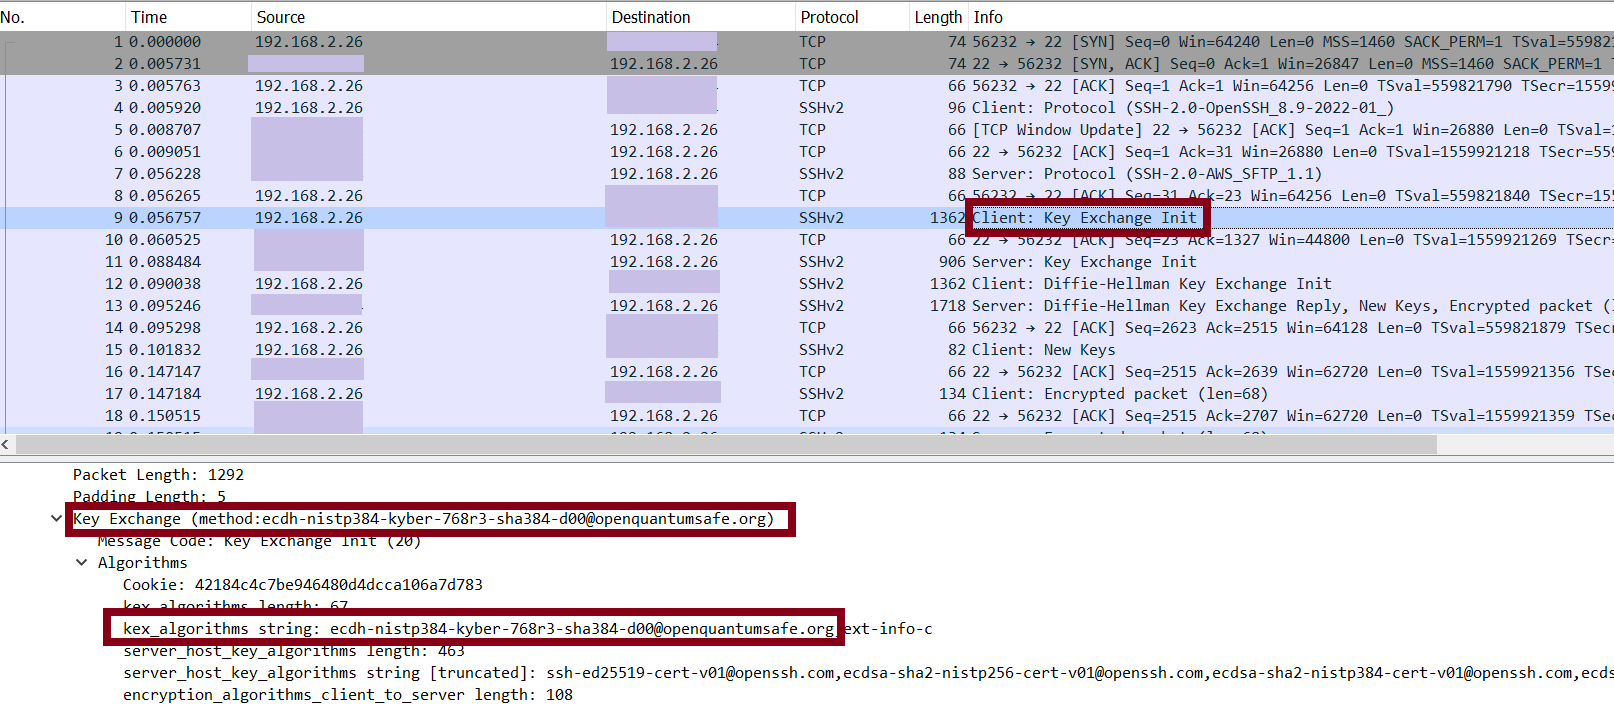Select the server_host_key_algorithms string [truncated] line
This screenshot has width=1614, height=709.
[868, 673]
